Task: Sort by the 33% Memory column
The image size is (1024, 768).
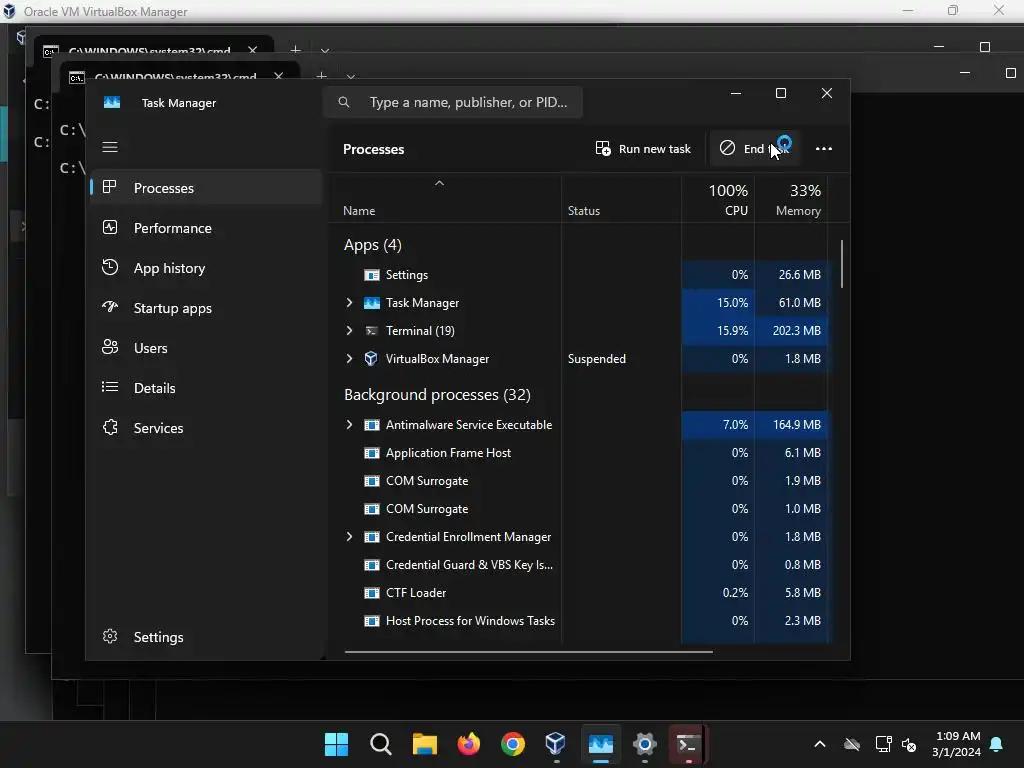Action: (791, 200)
